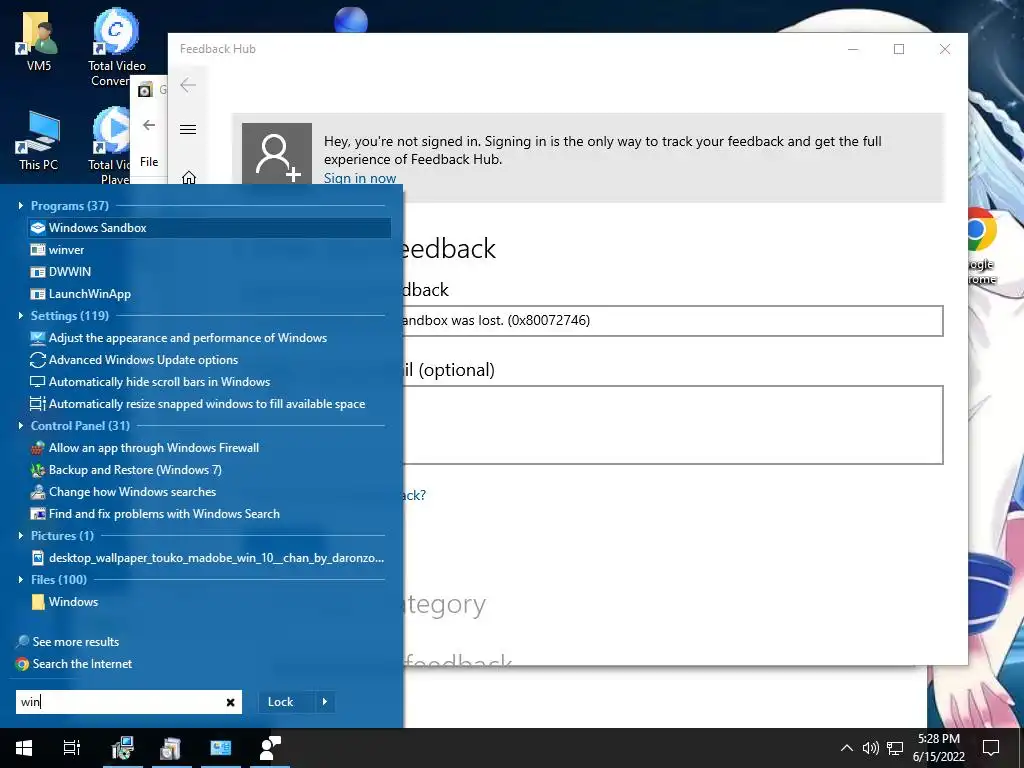Open Allow an app through Windows Firewall
Screen dimensions: 1024x768
[x=144, y=448]
